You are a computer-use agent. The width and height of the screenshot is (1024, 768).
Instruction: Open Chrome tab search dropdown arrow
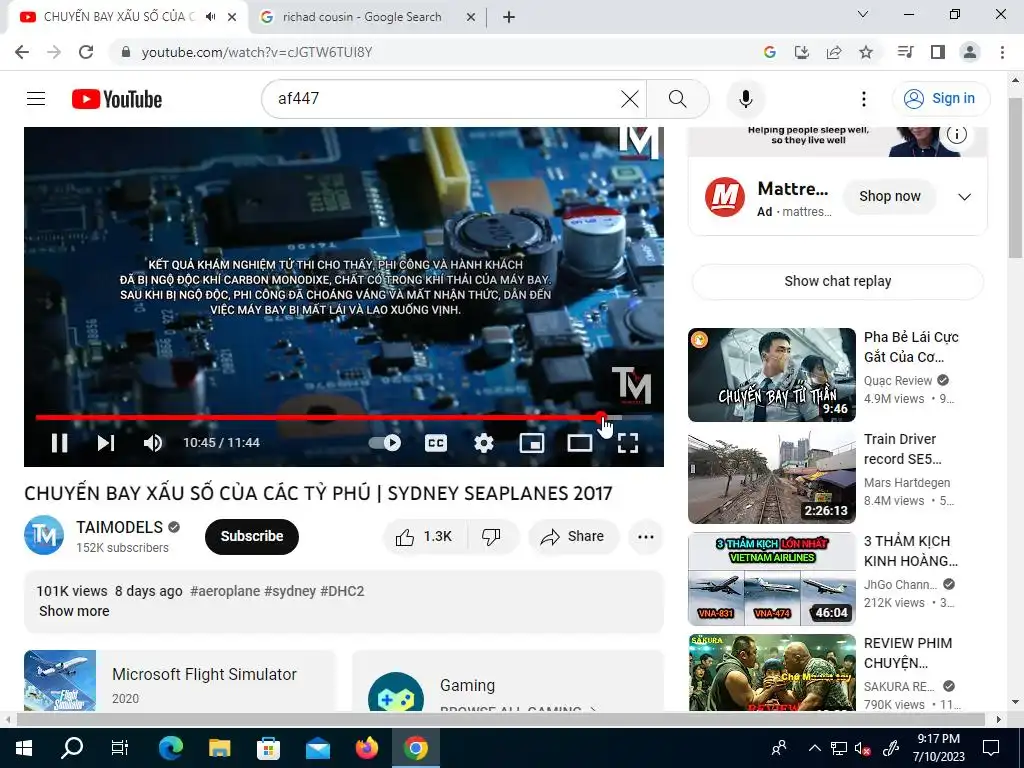(x=863, y=14)
